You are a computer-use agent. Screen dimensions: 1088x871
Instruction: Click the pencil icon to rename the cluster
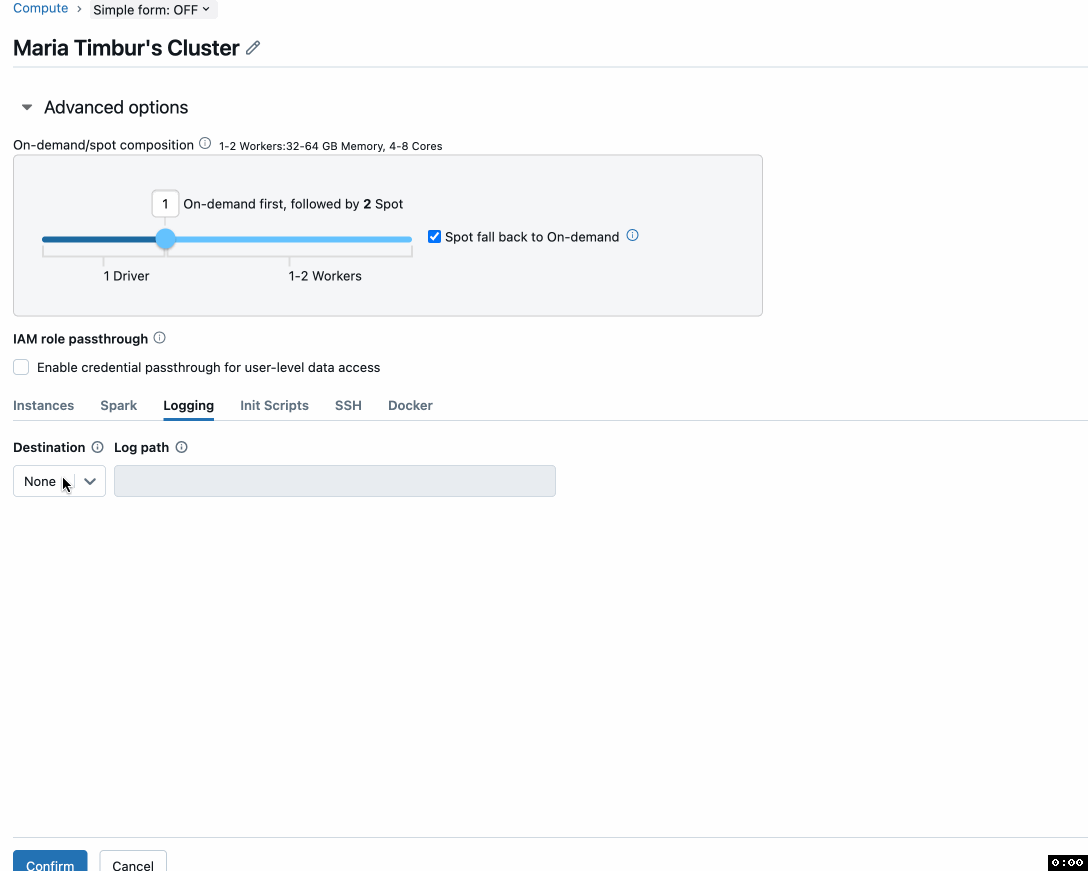coord(252,47)
